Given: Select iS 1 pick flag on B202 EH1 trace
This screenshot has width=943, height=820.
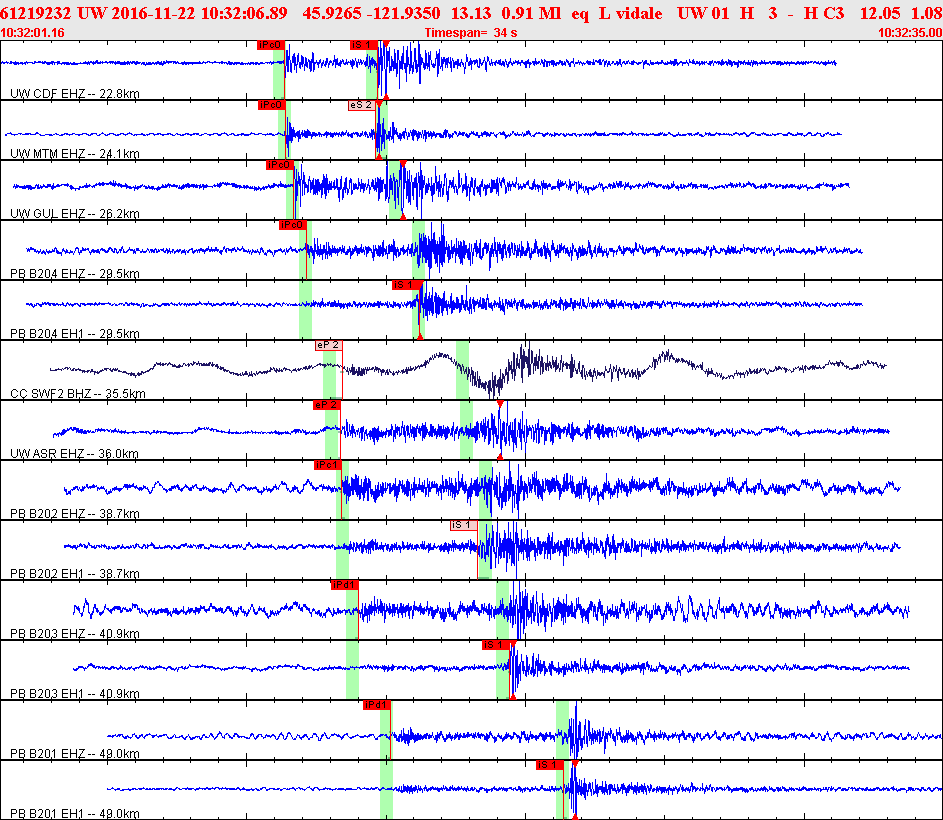Looking at the screenshot, I should pyautogui.click(x=464, y=525).
